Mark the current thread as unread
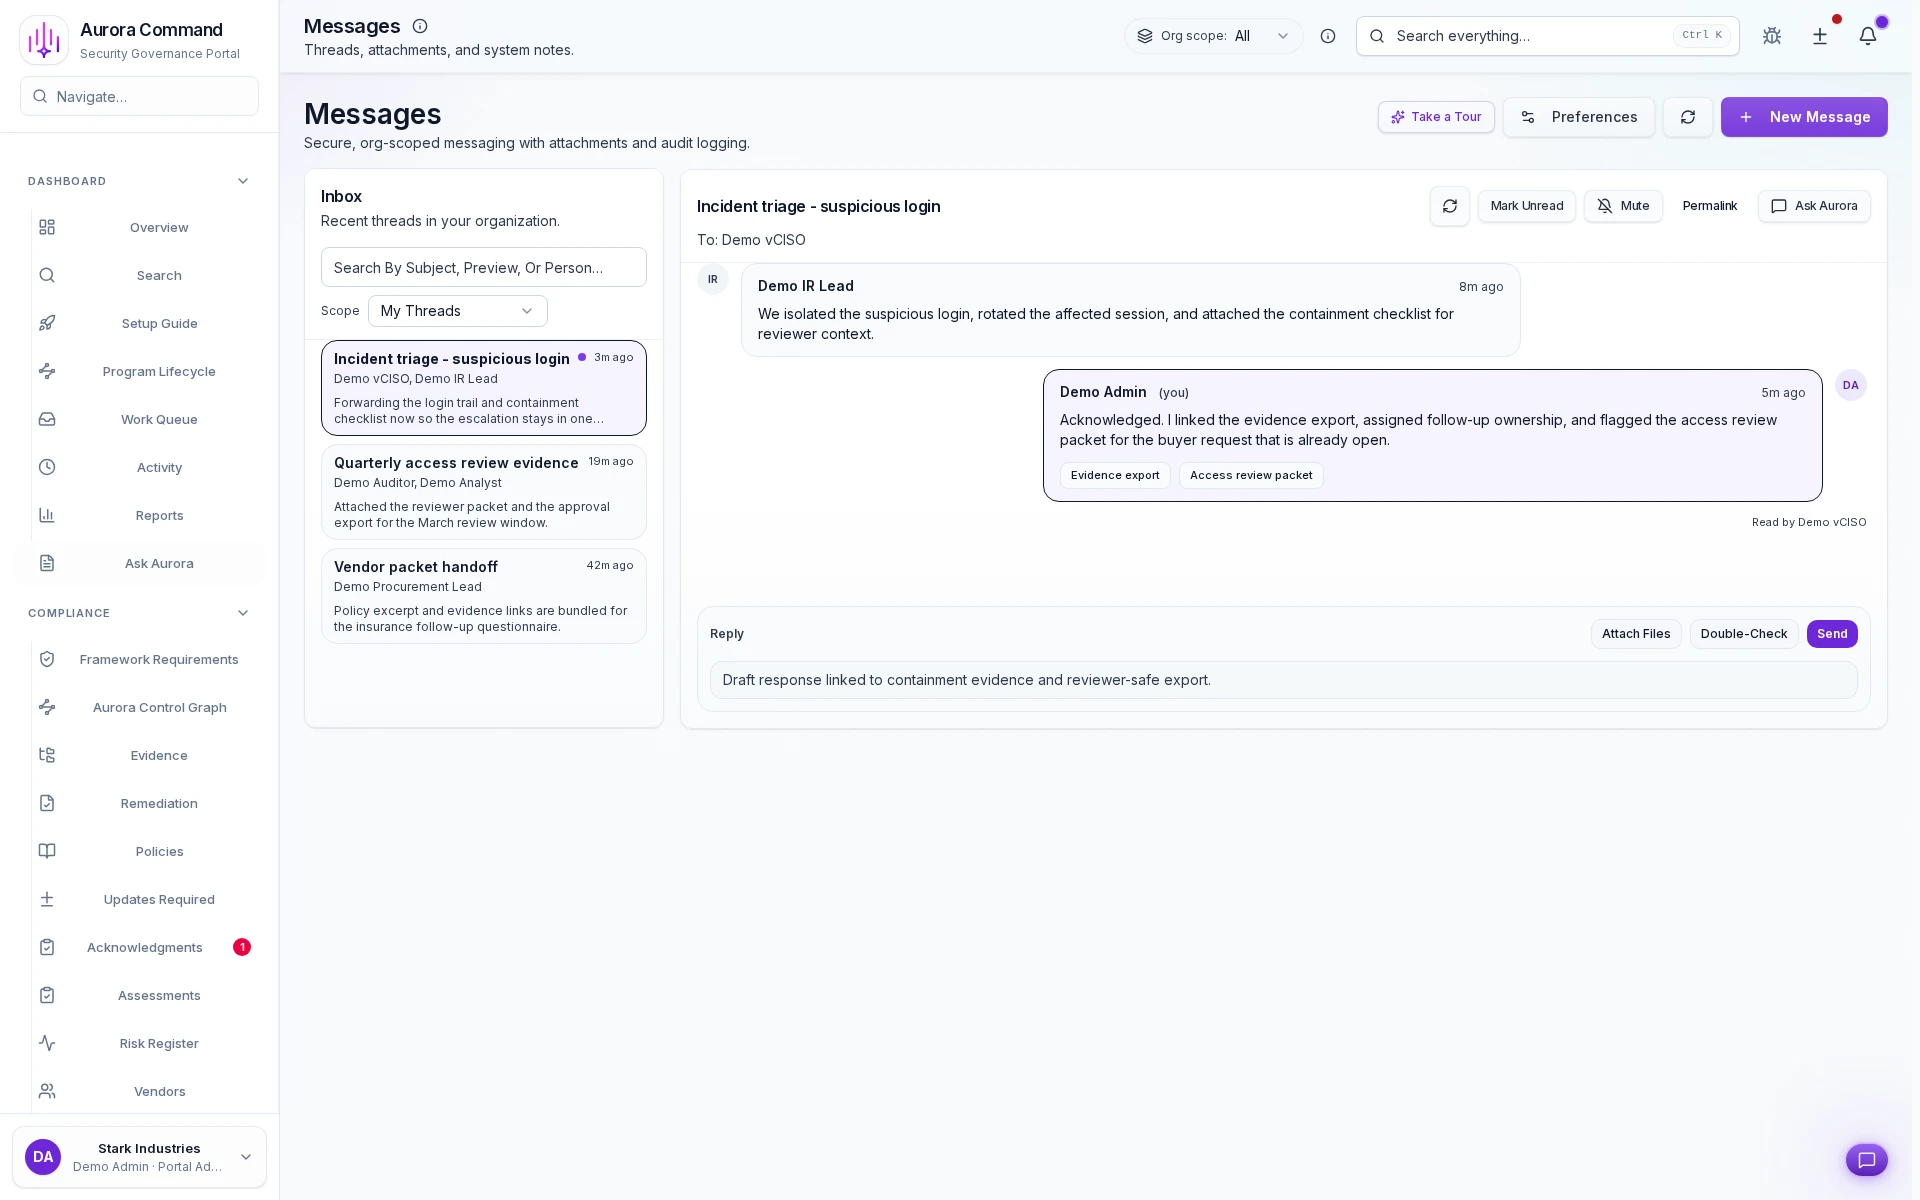Viewport: 1920px width, 1200px height. [x=1527, y=206]
